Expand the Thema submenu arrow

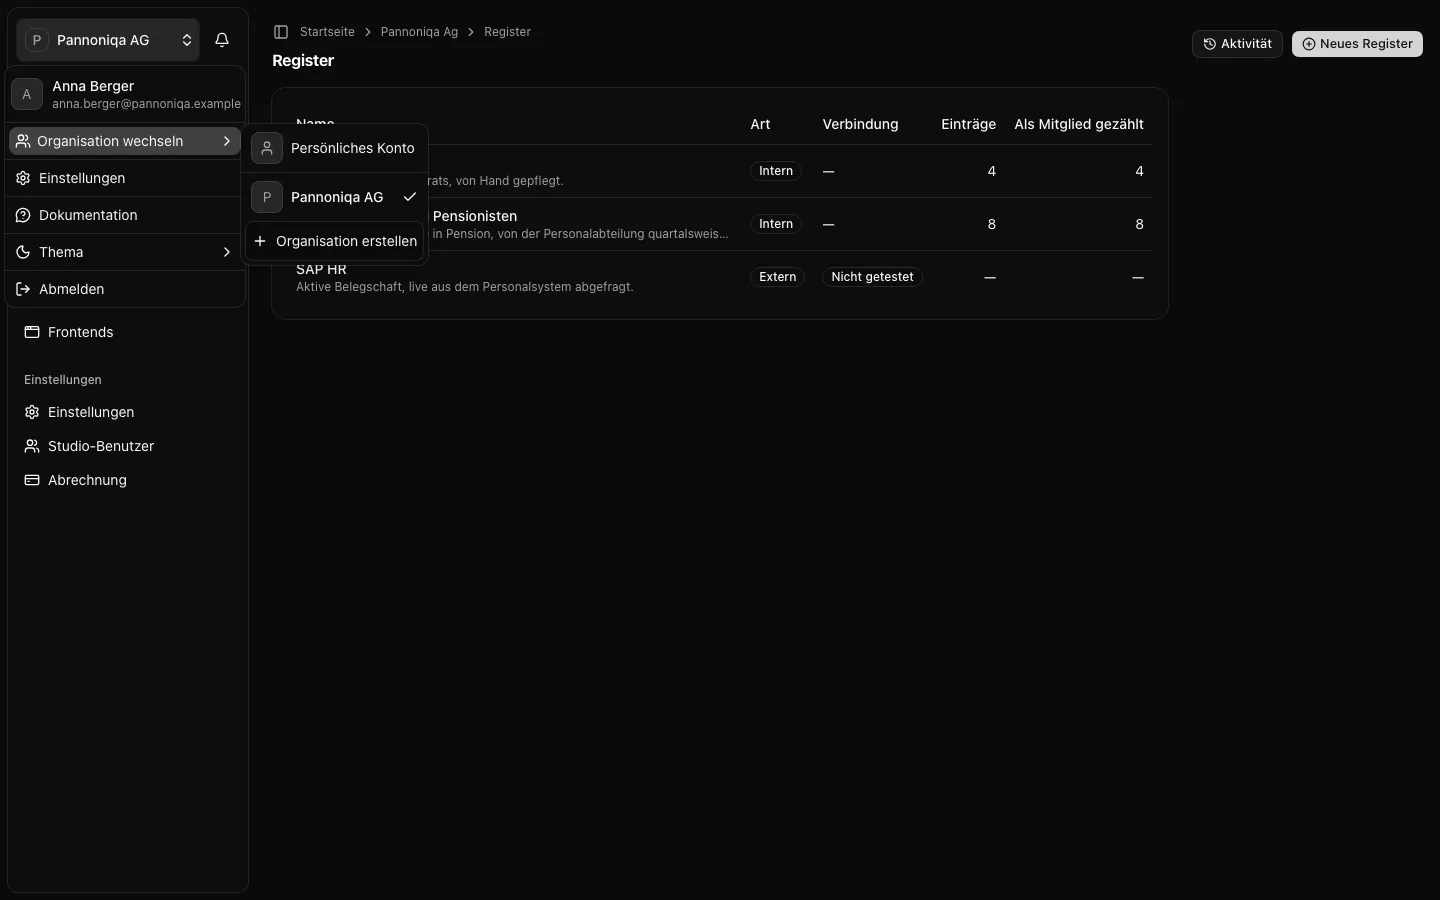(x=227, y=252)
